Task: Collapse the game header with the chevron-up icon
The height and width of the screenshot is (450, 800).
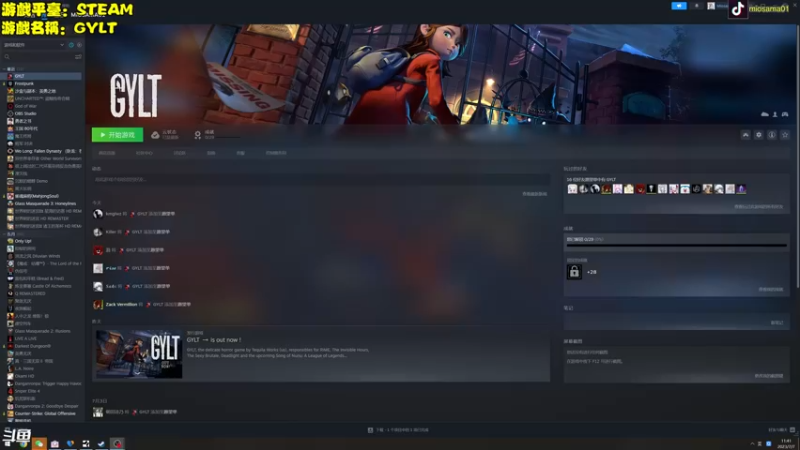Action: [x=745, y=135]
